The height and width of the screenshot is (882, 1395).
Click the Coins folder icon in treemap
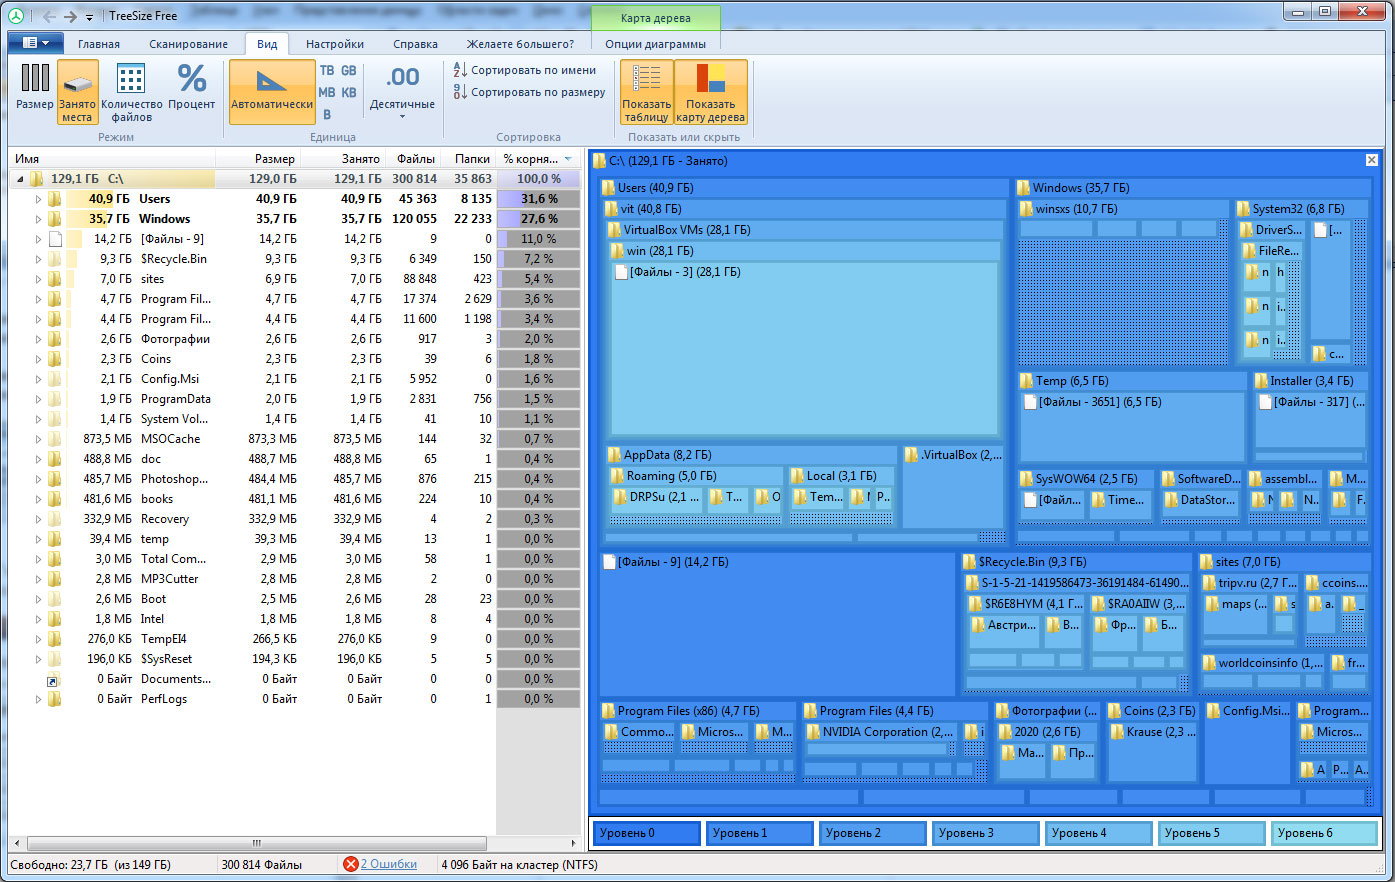[1114, 711]
